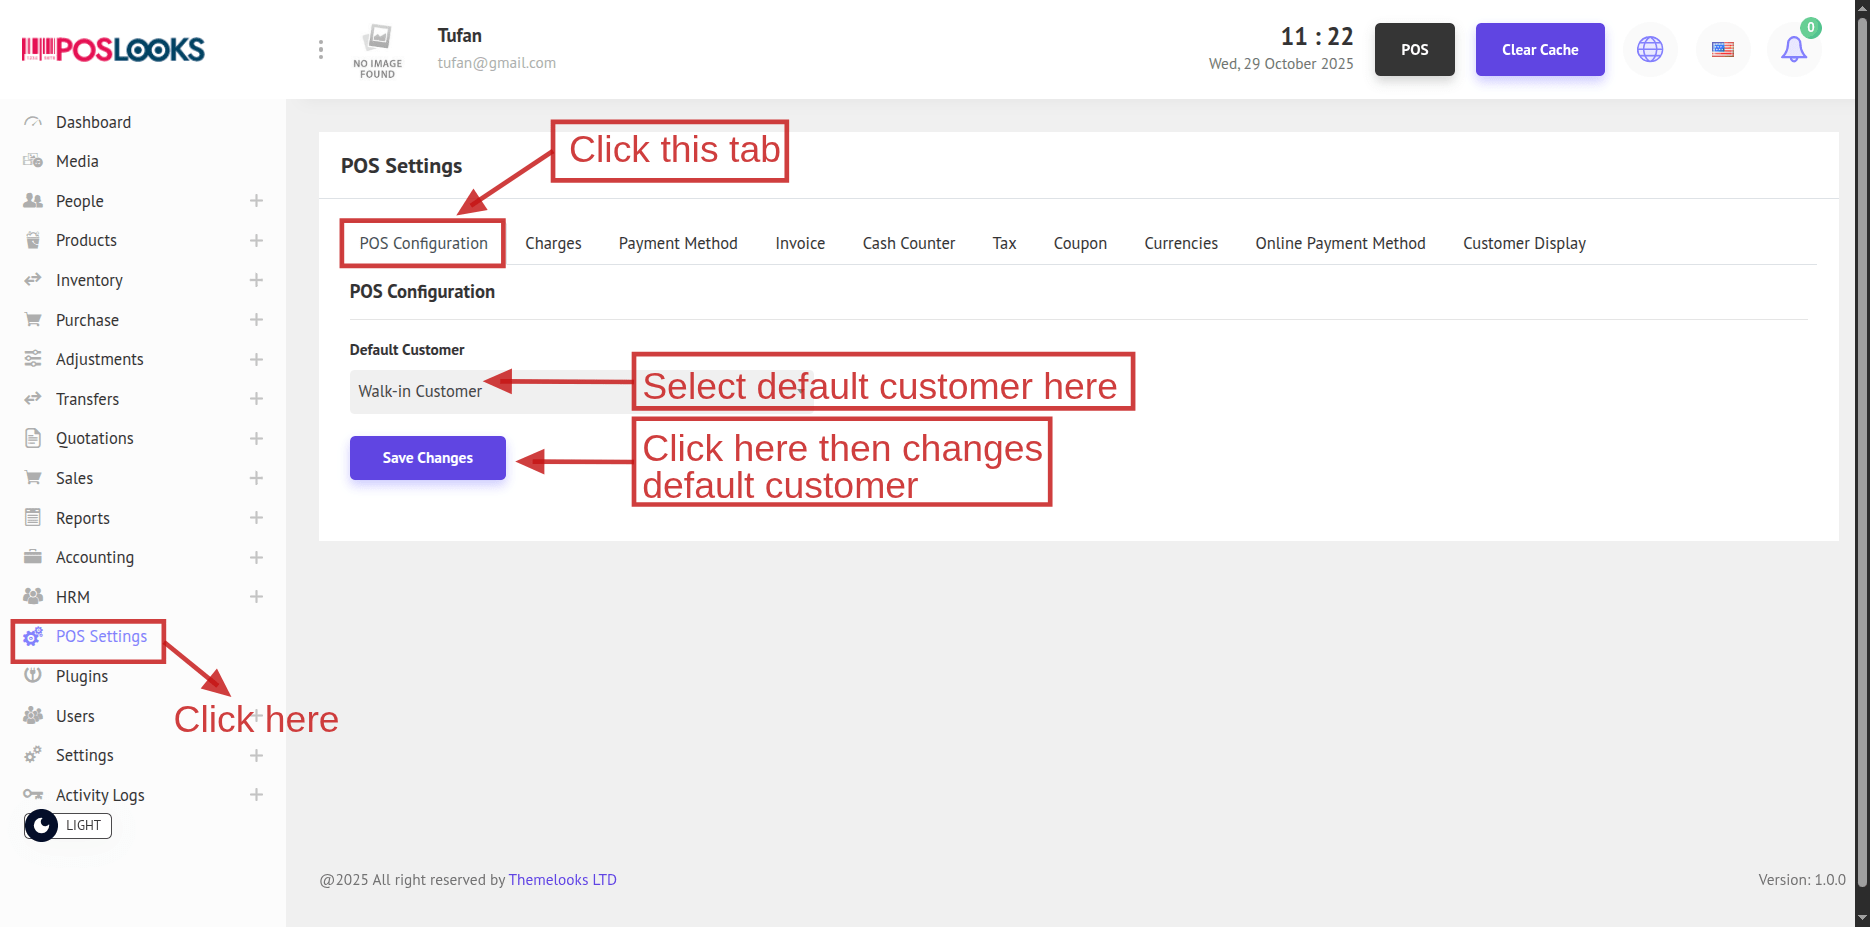Switch to the Payment Method tab
Viewport: 1870px width, 927px height.
click(x=678, y=244)
